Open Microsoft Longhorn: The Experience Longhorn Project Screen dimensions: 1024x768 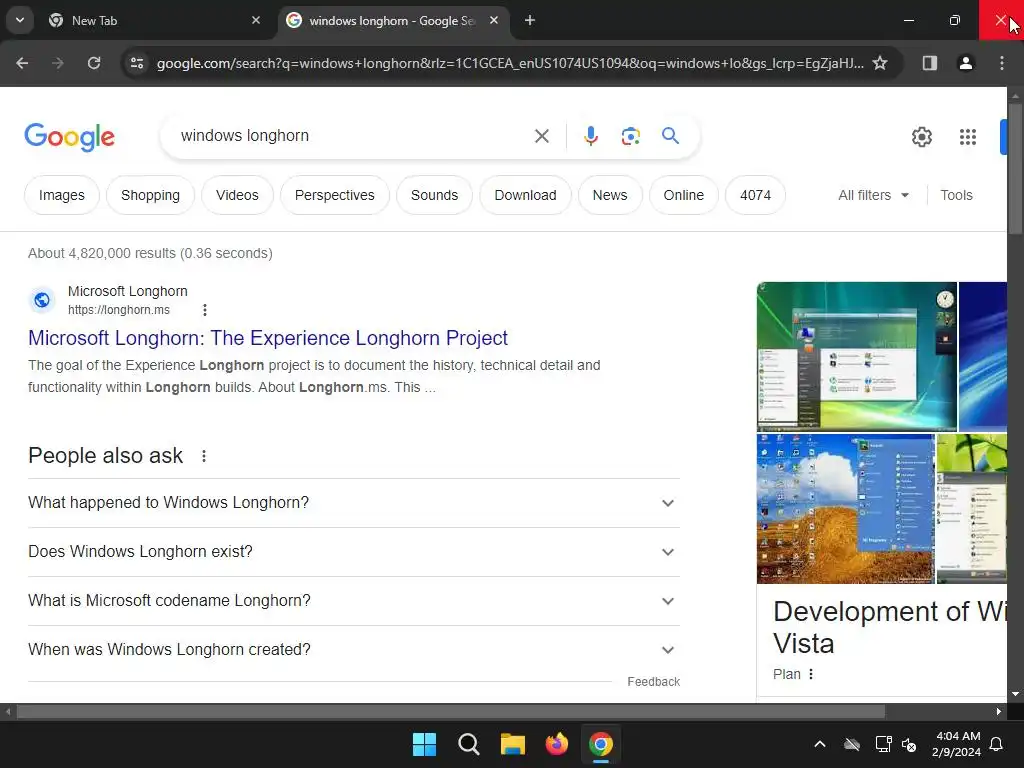[x=268, y=338]
